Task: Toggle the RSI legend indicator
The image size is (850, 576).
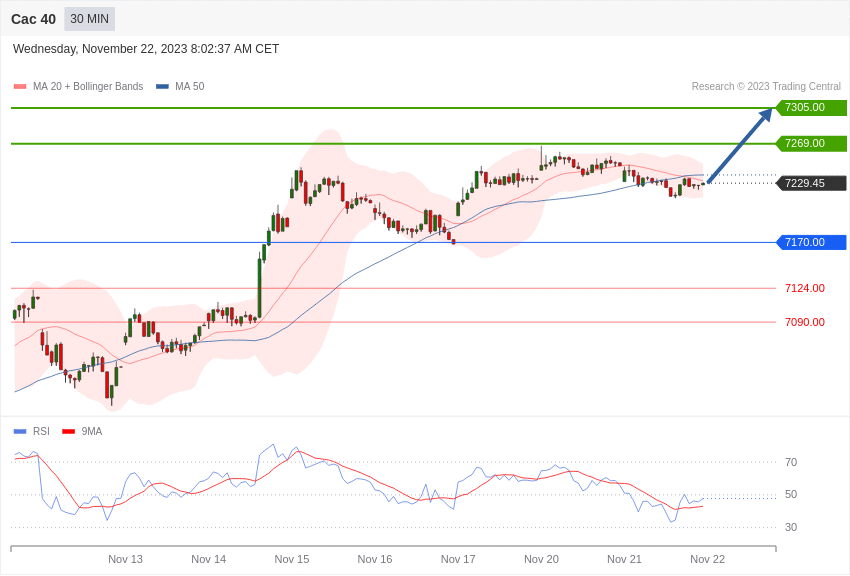Action: click(x=41, y=430)
